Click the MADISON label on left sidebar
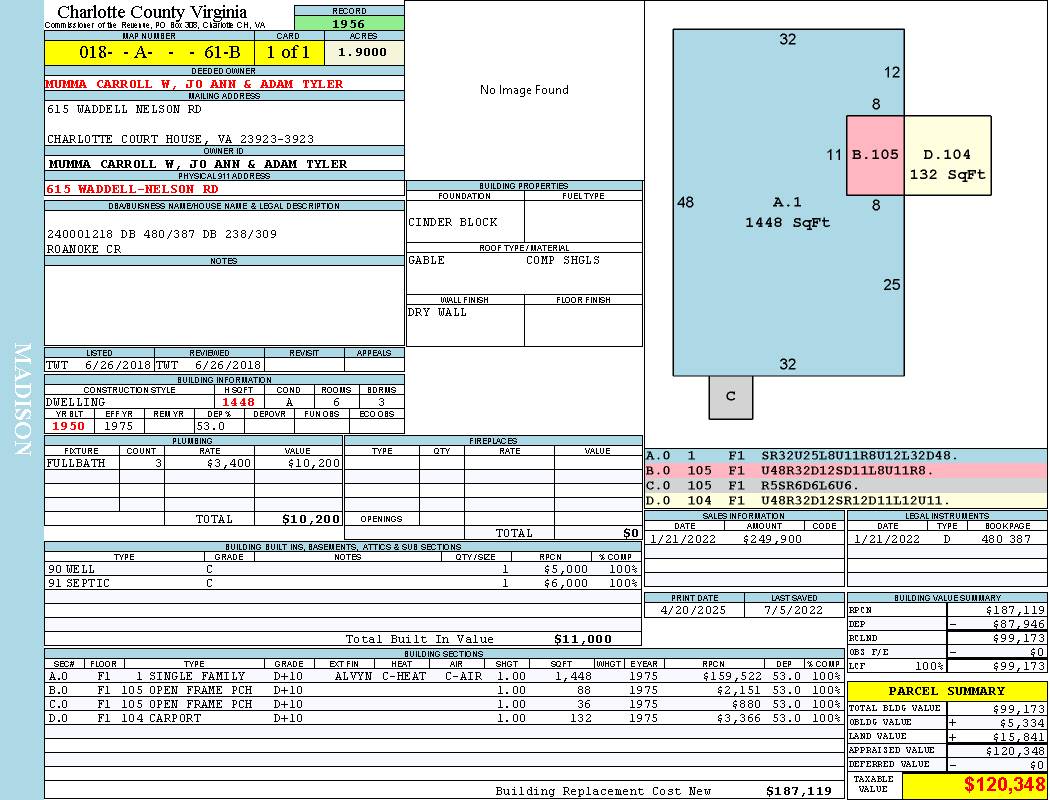The width and height of the screenshot is (1050, 800). pos(22,400)
